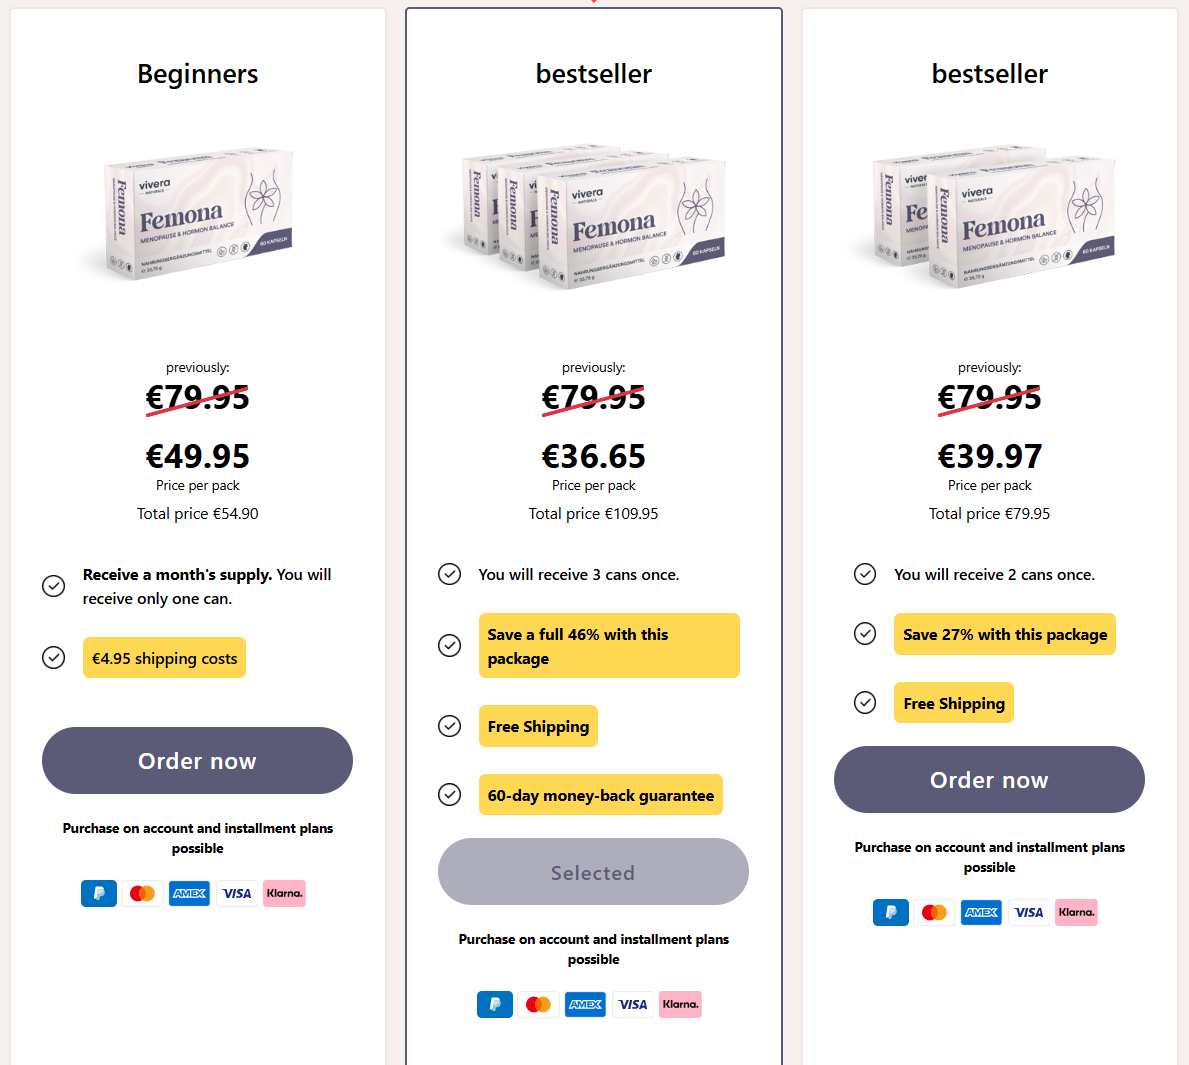Toggle the checkmark beside Receive a month's supply
1189x1065 pixels.
(x=53, y=586)
